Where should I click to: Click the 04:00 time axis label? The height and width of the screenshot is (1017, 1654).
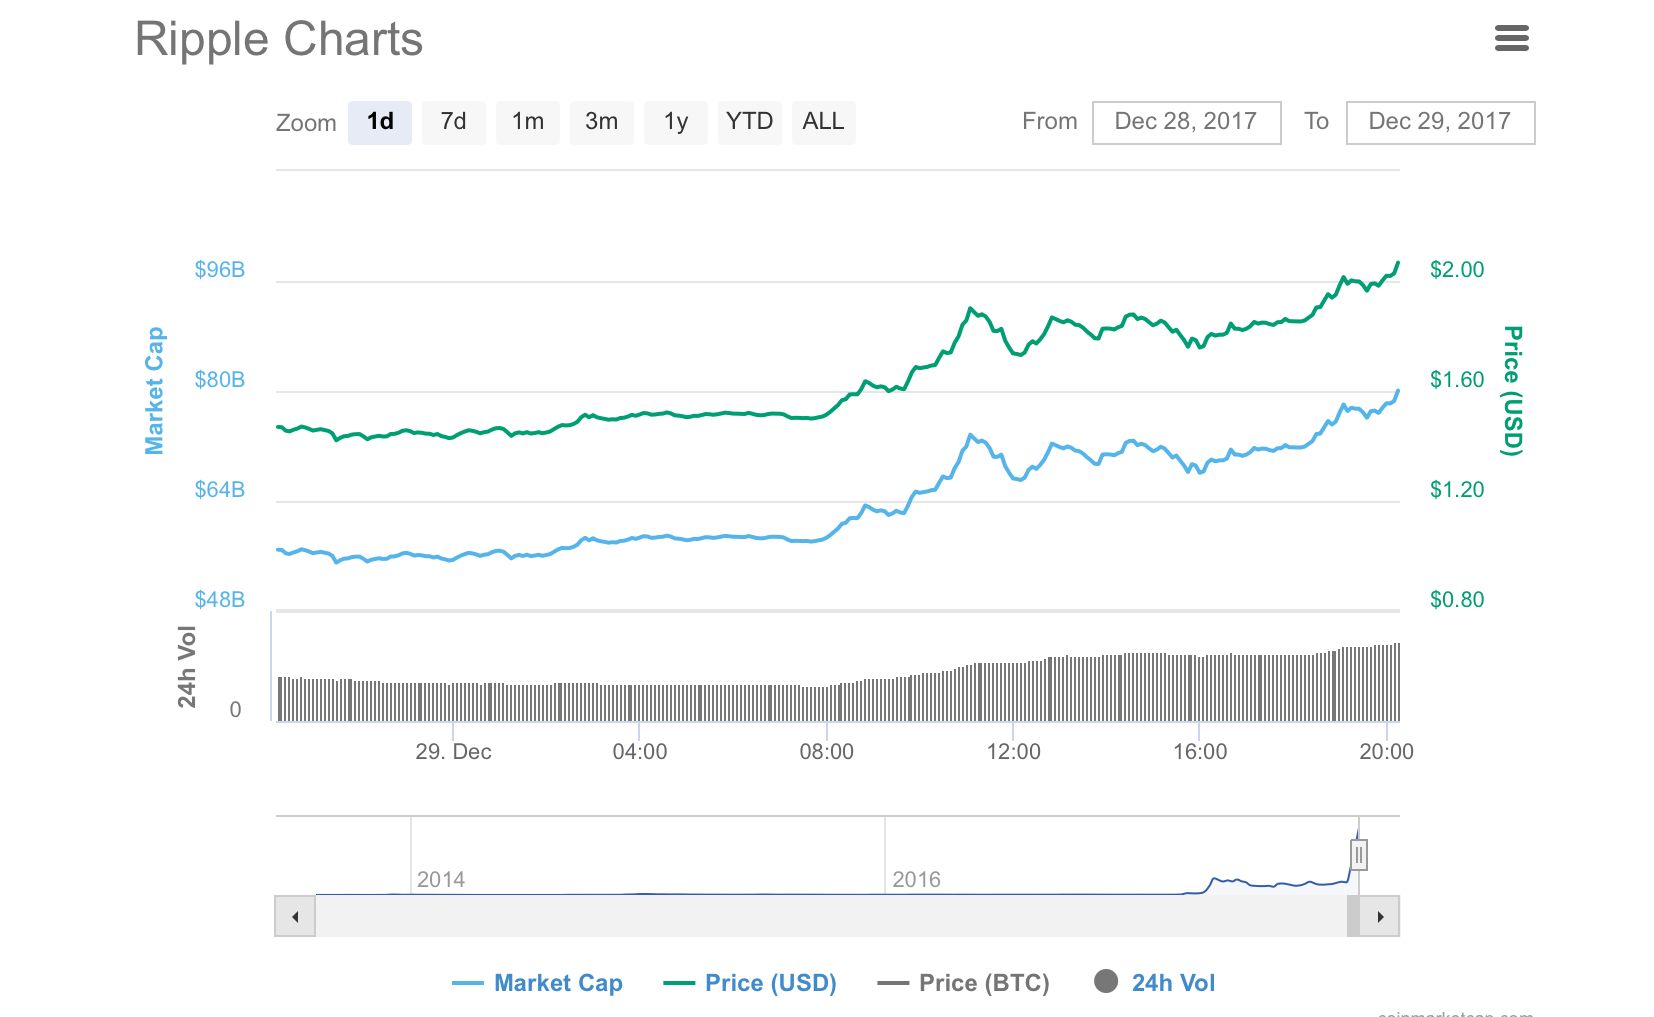click(x=640, y=752)
